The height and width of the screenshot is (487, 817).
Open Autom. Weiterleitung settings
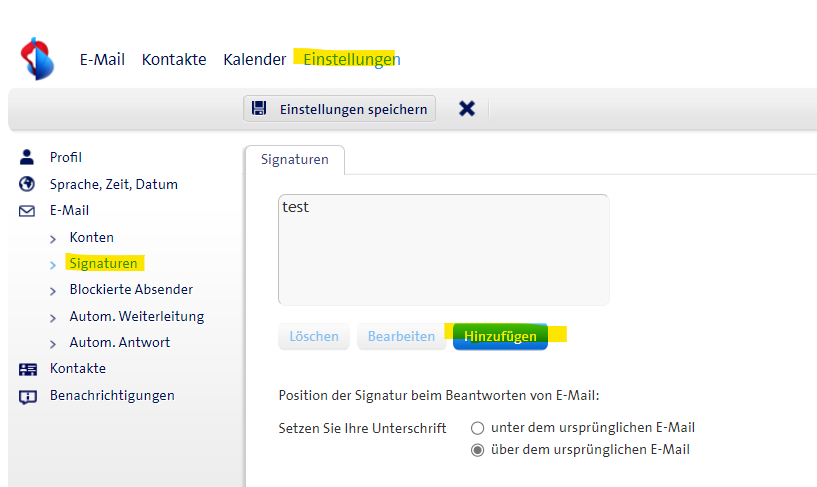pos(137,316)
